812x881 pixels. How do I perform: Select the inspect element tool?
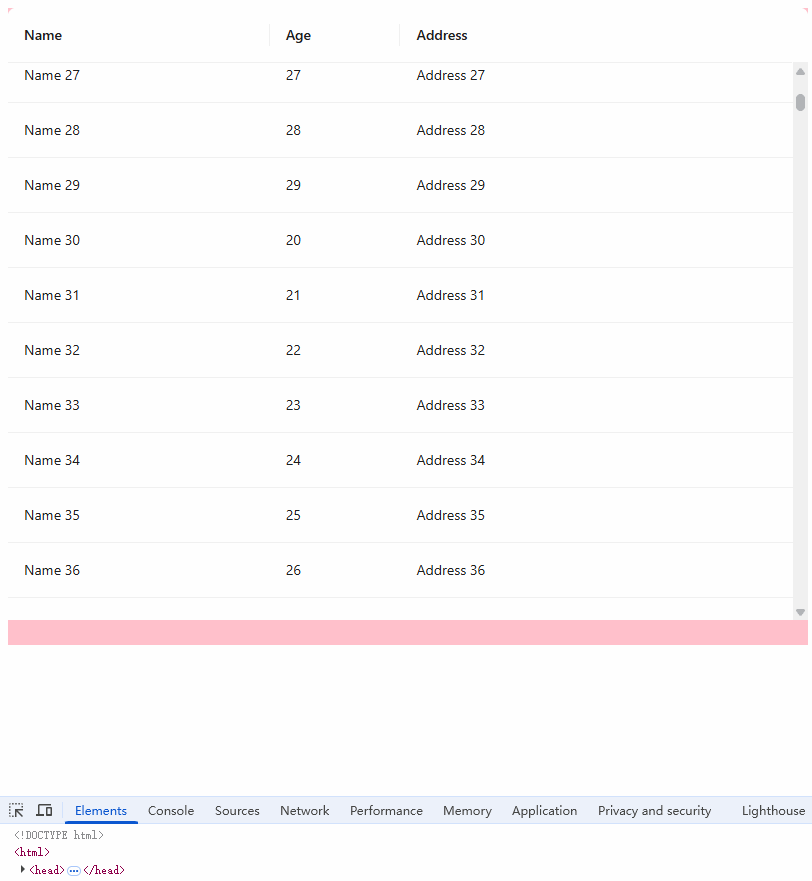point(16,810)
